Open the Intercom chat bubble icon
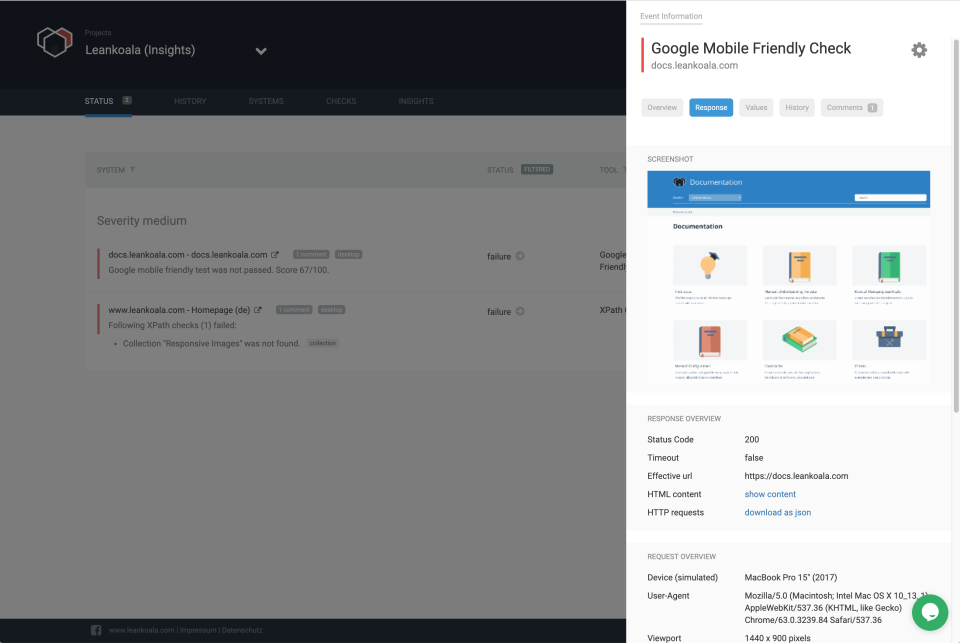Screen dimensions: 960x643 930,612
